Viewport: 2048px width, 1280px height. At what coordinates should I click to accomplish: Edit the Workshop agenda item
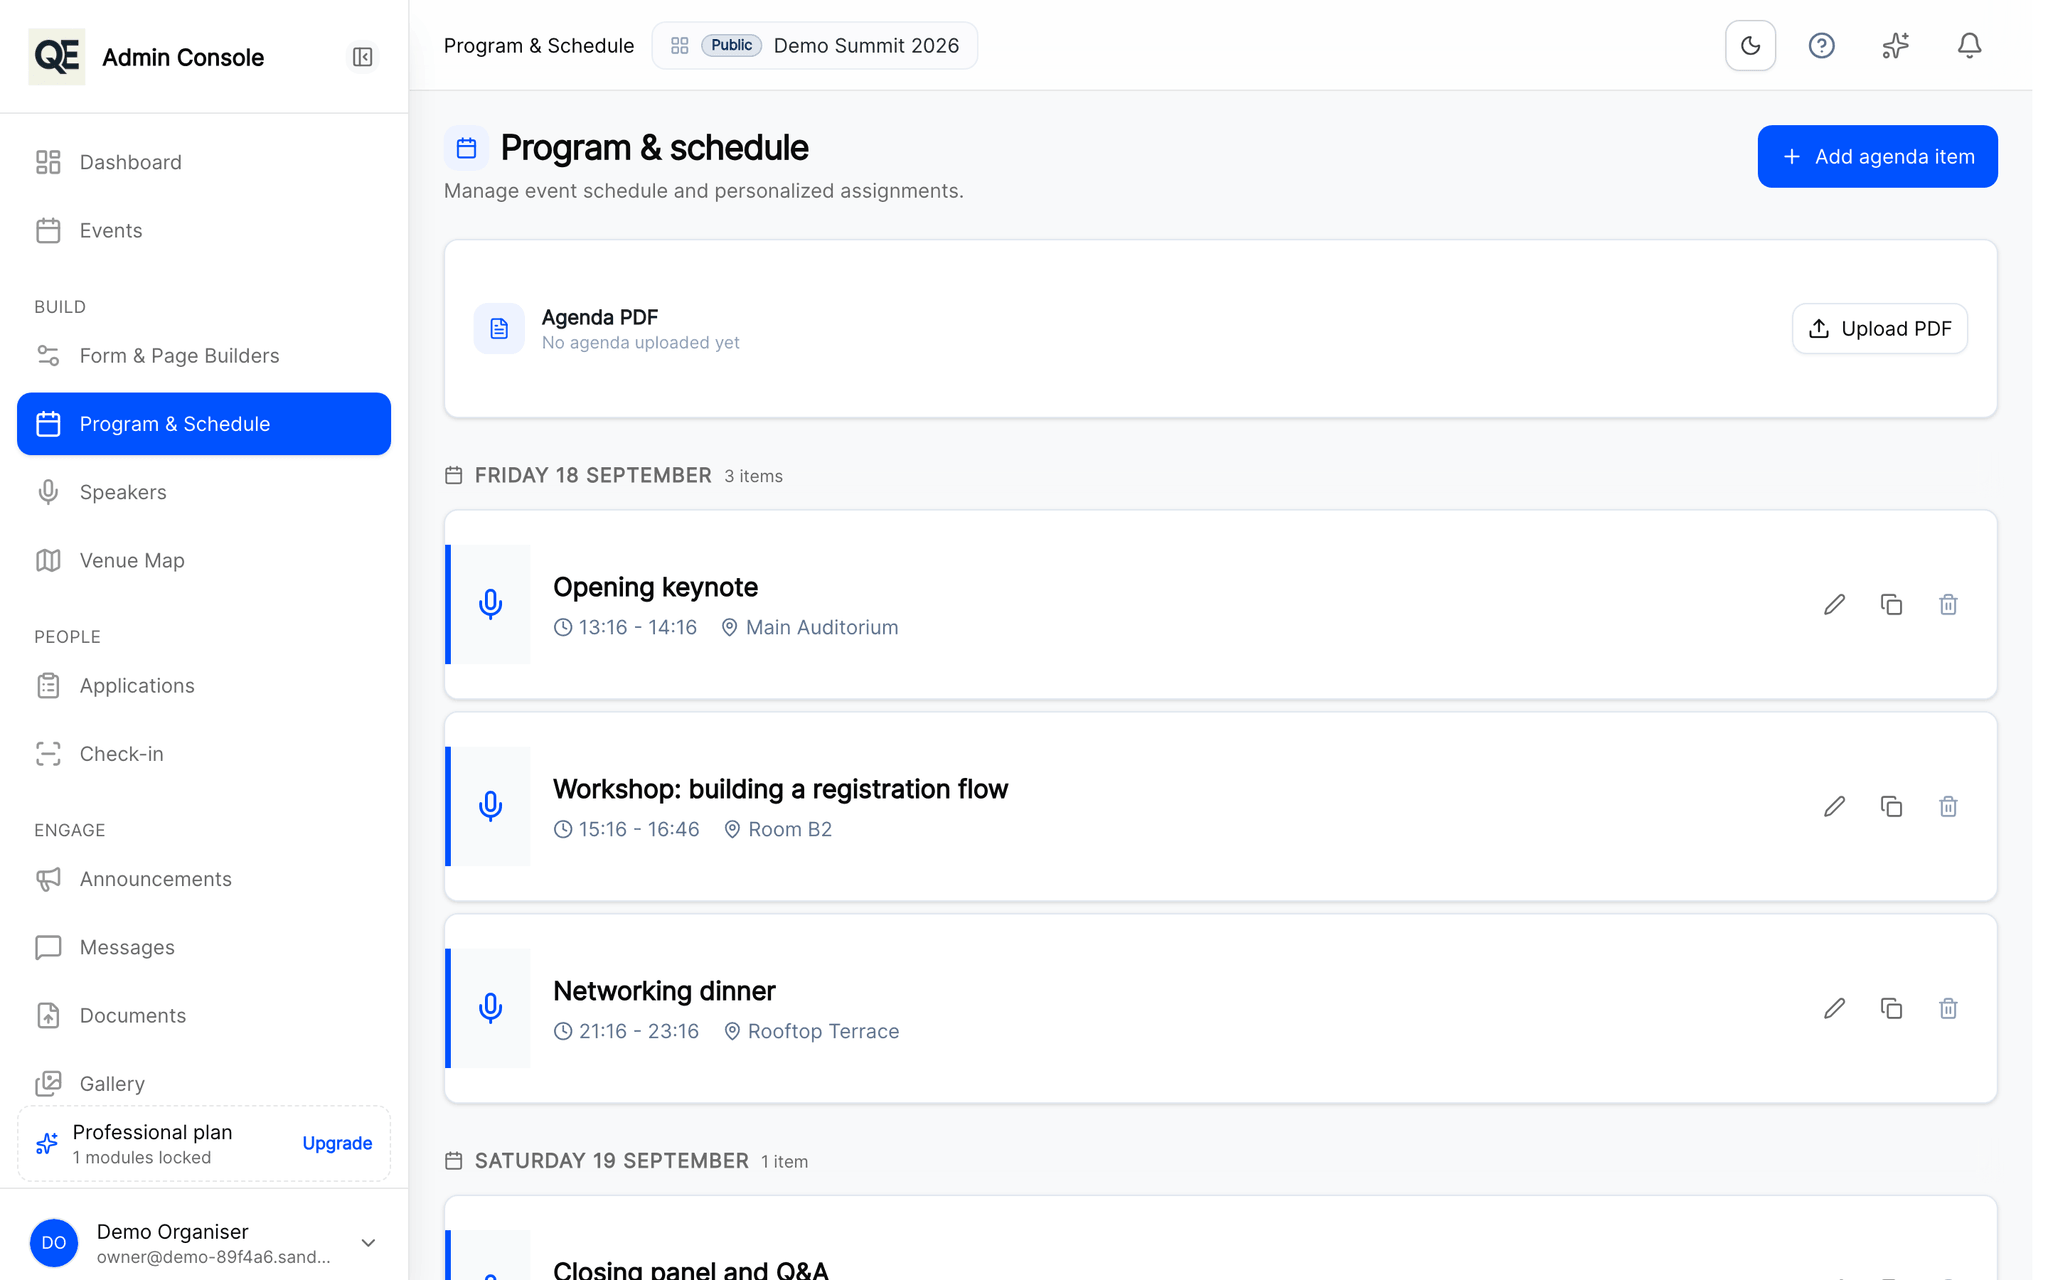click(1834, 806)
